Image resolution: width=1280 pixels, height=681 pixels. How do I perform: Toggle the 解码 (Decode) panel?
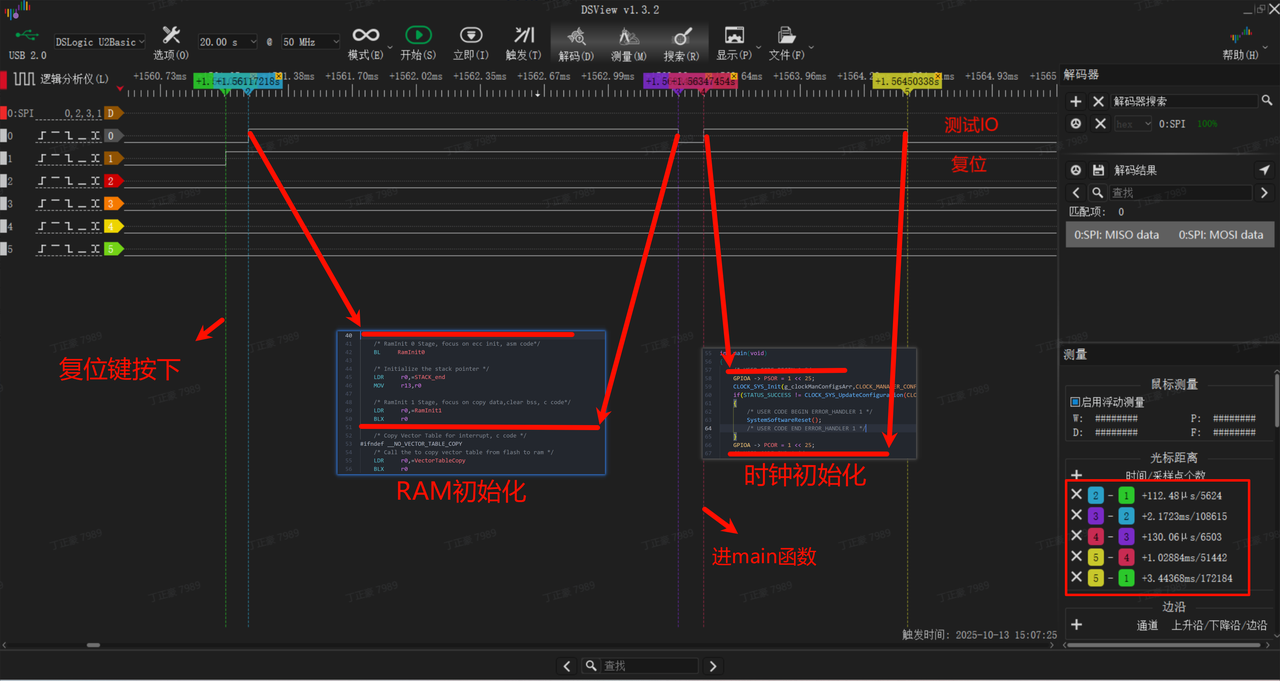pyautogui.click(x=576, y=38)
